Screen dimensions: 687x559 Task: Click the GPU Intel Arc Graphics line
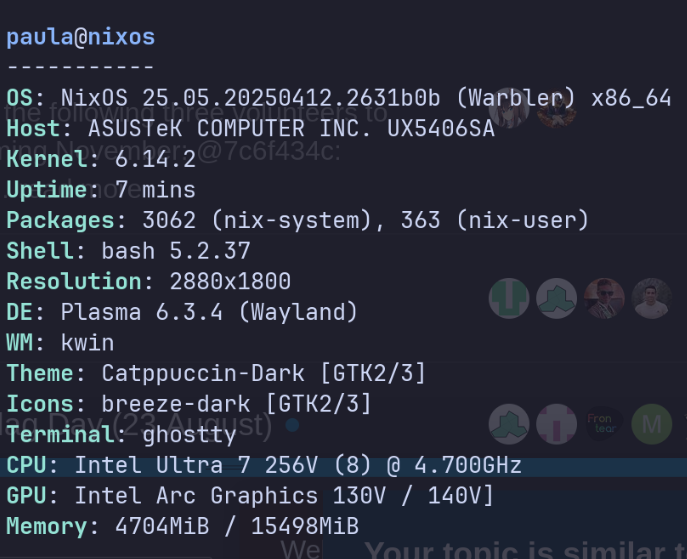tap(250, 496)
